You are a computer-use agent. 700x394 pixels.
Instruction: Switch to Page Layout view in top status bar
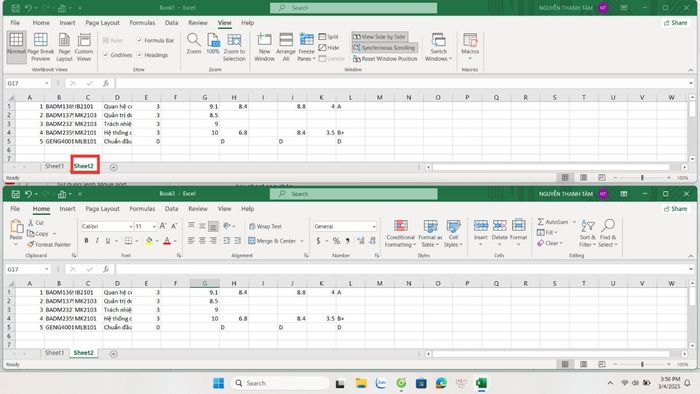click(x=583, y=177)
